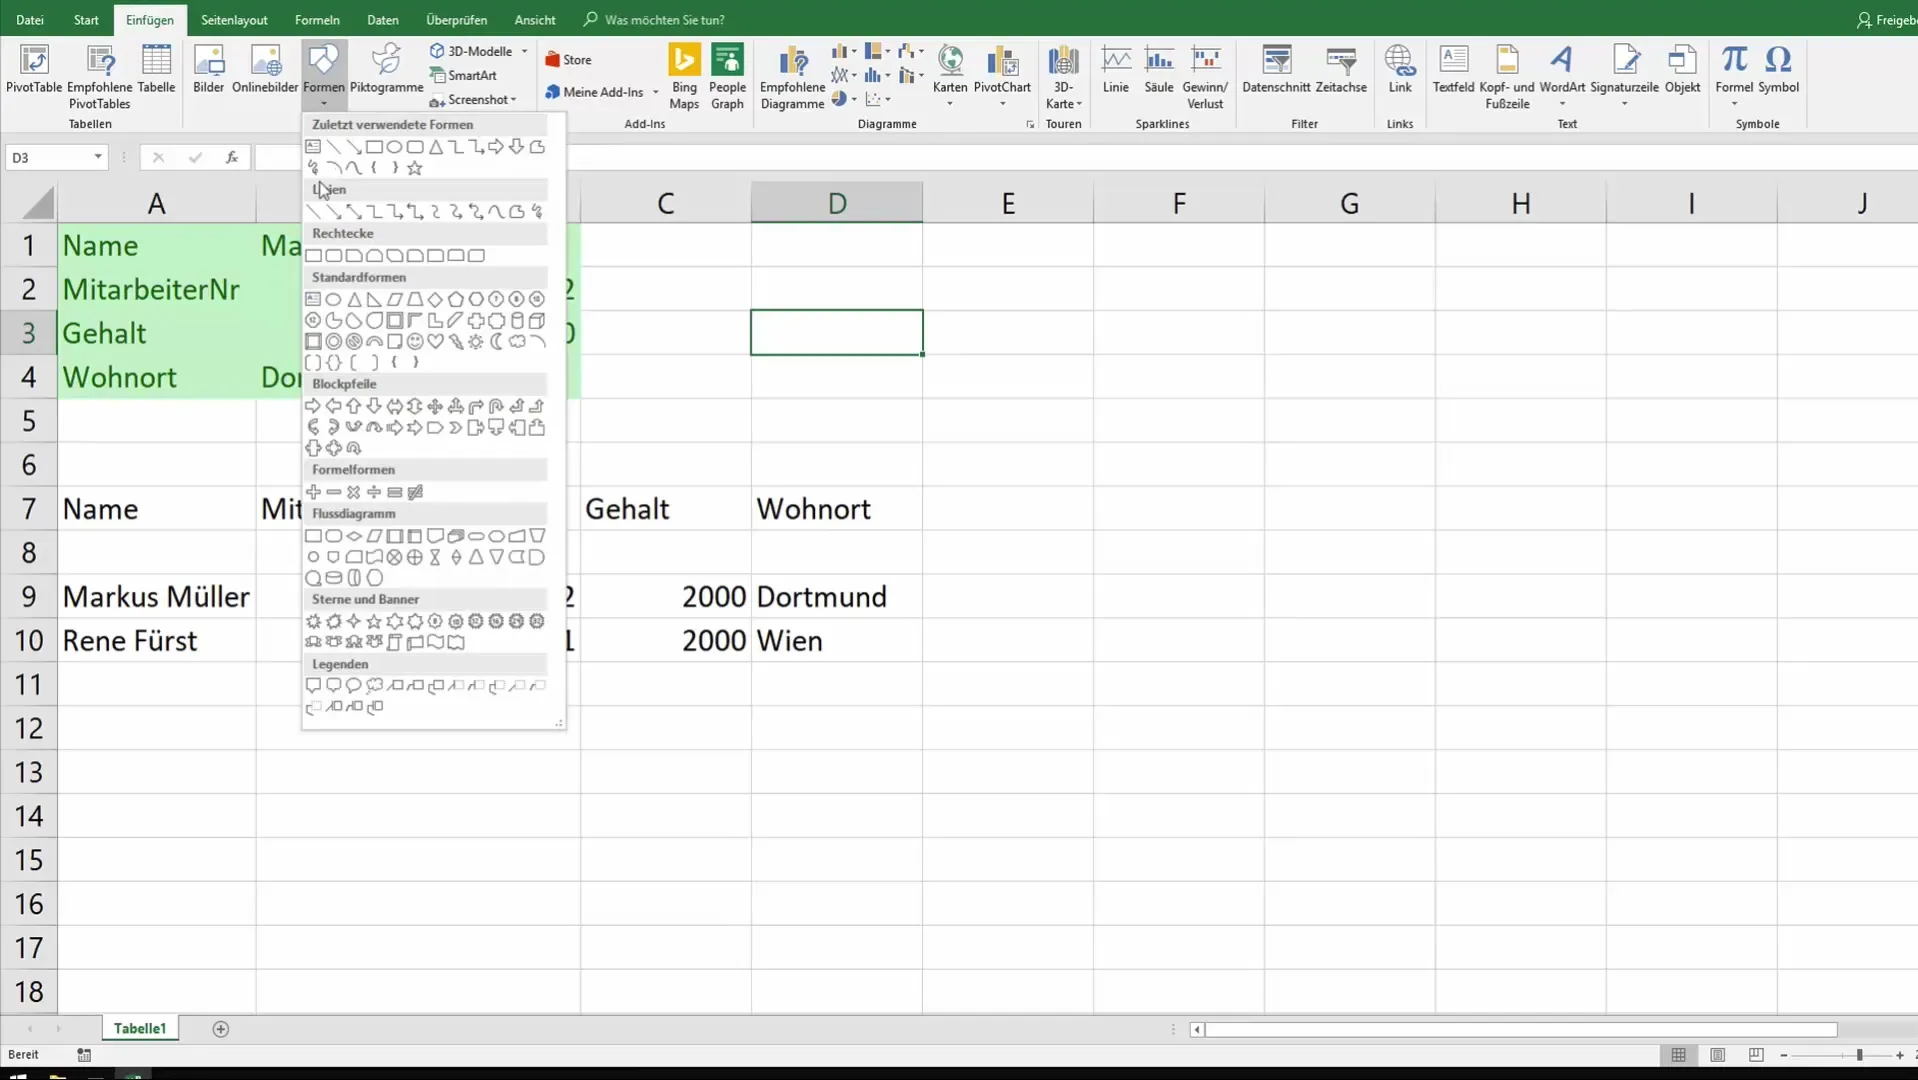Open Bing Maps add-in
The width and height of the screenshot is (1918, 1080).
684,77
